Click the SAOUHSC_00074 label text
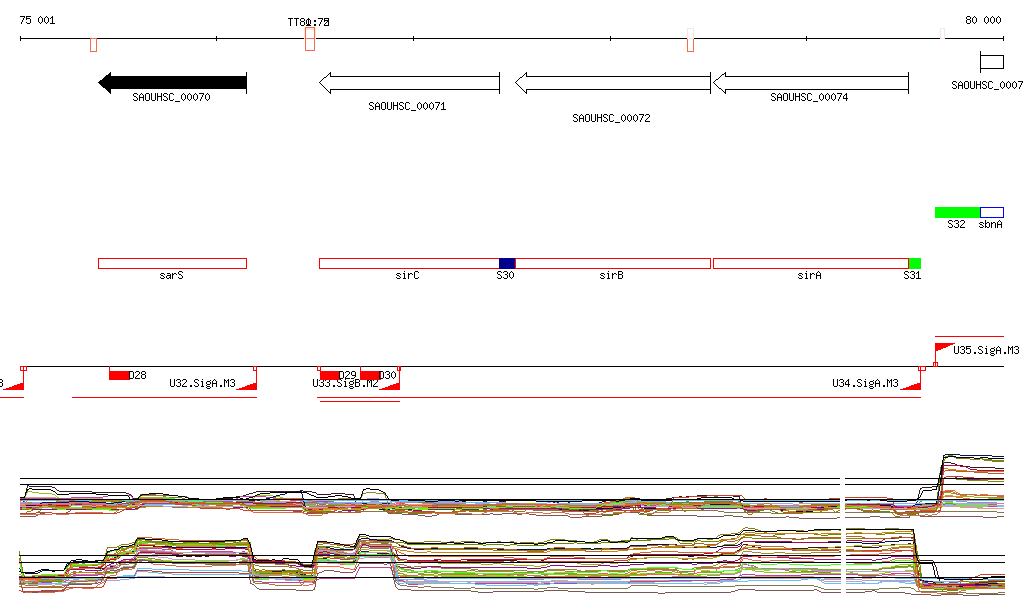This screenshot has width=1024, height=611. 809,97
